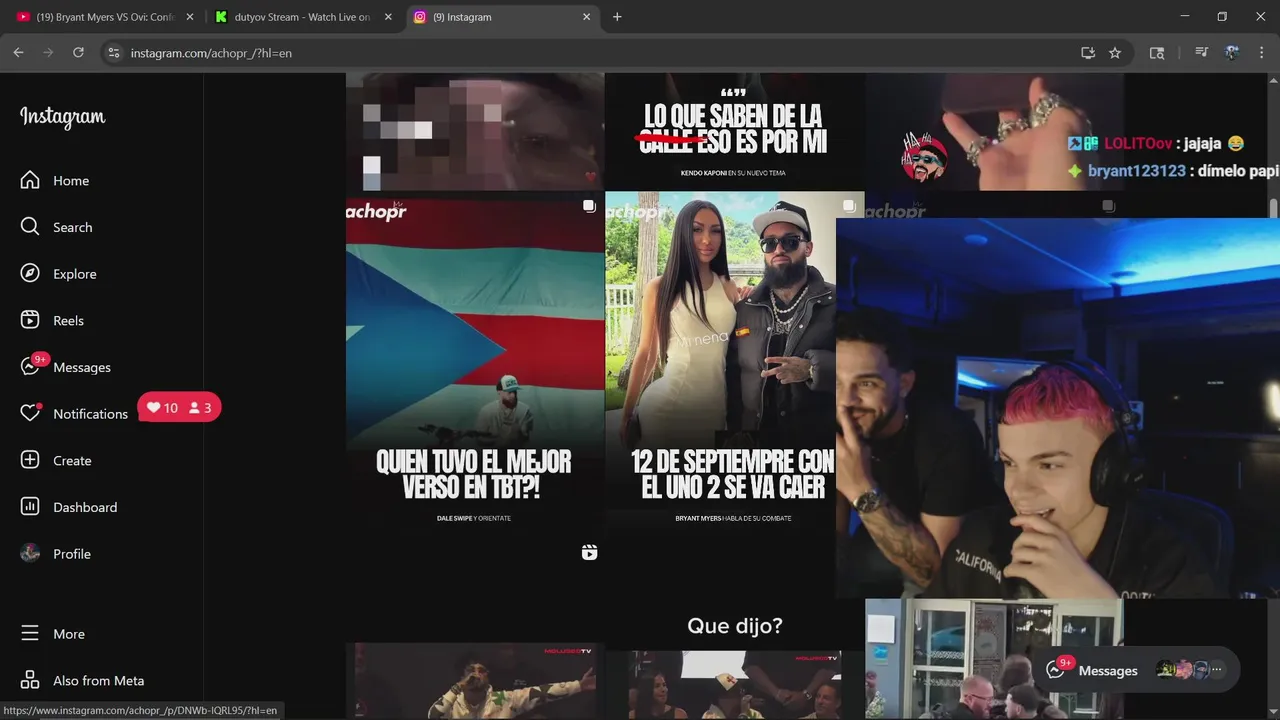Click the browser Back arrow
This screenshot has width=1280, height=720.
coord(18,53)
